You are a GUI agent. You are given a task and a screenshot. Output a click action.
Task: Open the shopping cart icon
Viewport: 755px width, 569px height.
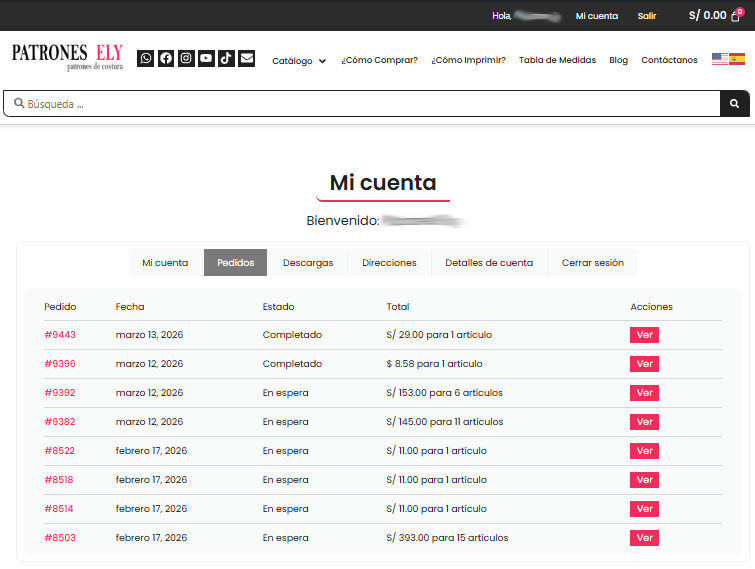click(737, 16)
